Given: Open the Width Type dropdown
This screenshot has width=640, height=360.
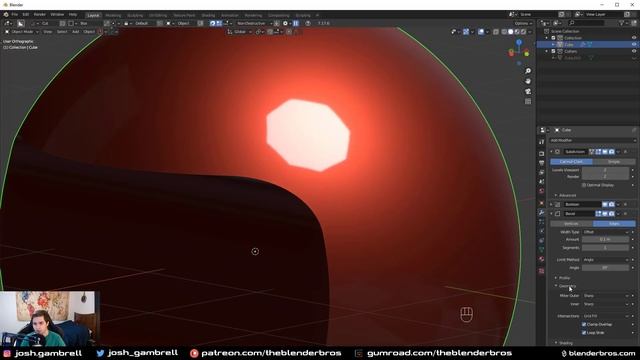Looking at the screenshot, I should [x=606, y=232].
